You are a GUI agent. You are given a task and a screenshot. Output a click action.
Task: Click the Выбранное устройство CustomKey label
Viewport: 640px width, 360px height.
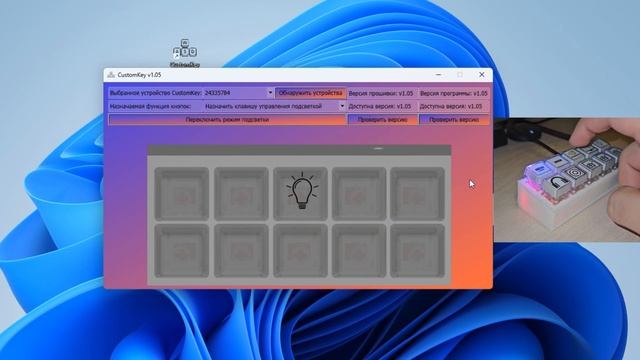coord(156,93)
